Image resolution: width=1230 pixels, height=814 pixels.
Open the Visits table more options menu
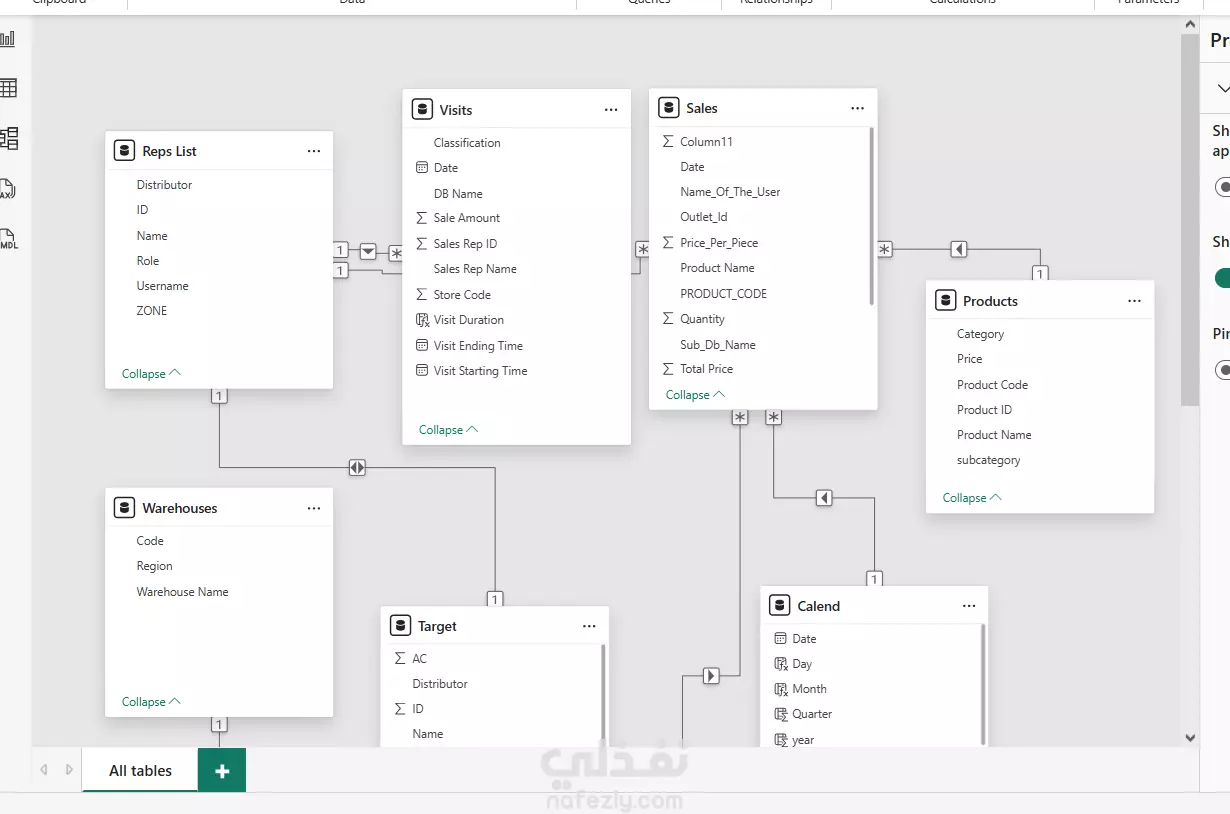(x=611, y=110)
